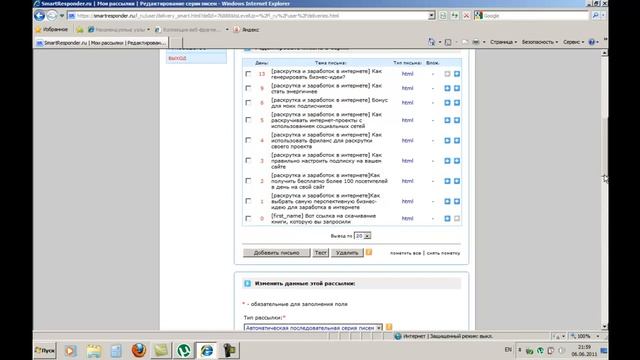Click the orange help icon beside Удалить
Image resolution: width=640 pixels, height=360 pixels.
(369, 252)
